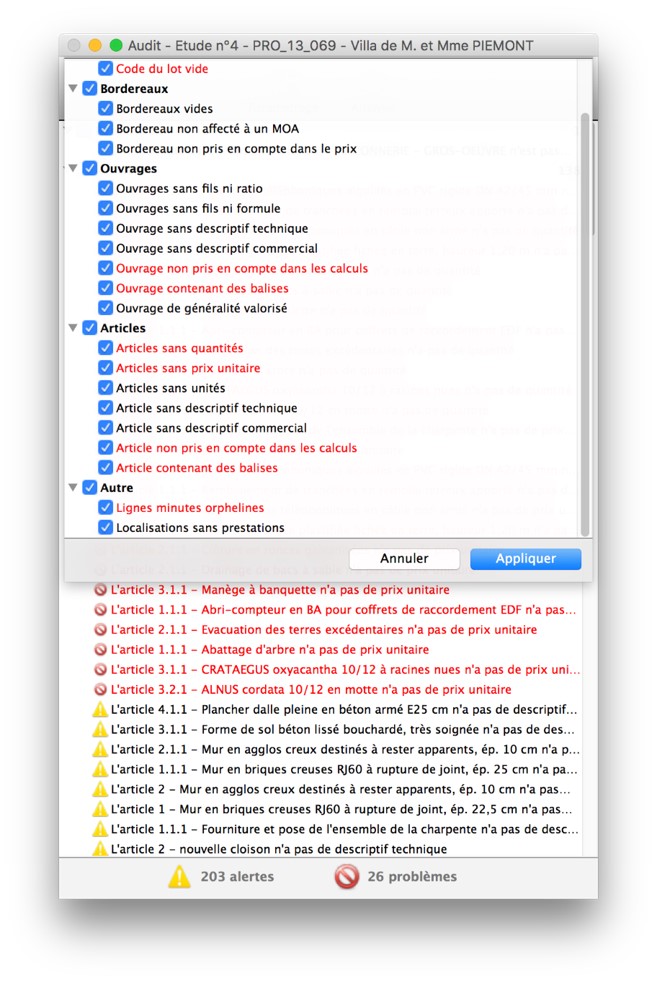Uncheck Articles sans prix unitaire

pyautogui.click(x=105, y=368)
